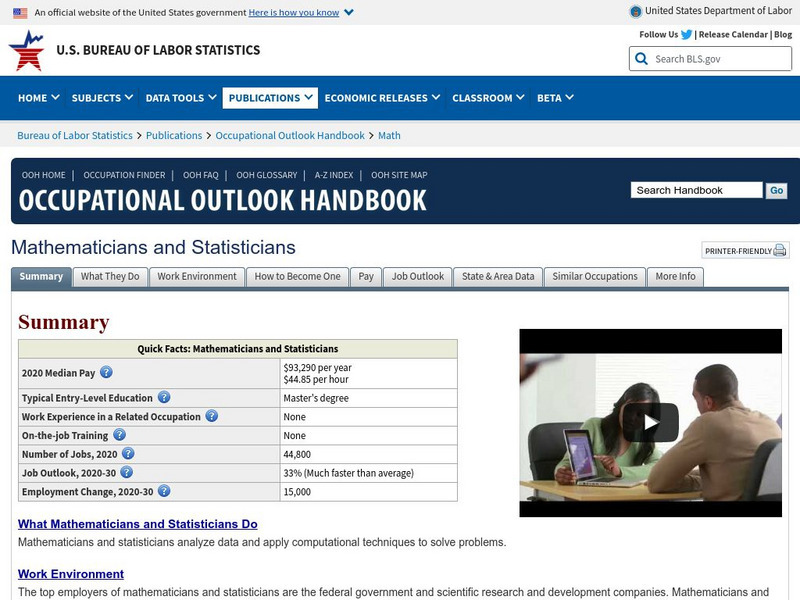Click the search magnifier icon for BLS.gov
This screenshot has width=800, height=600.
(641, 58)
